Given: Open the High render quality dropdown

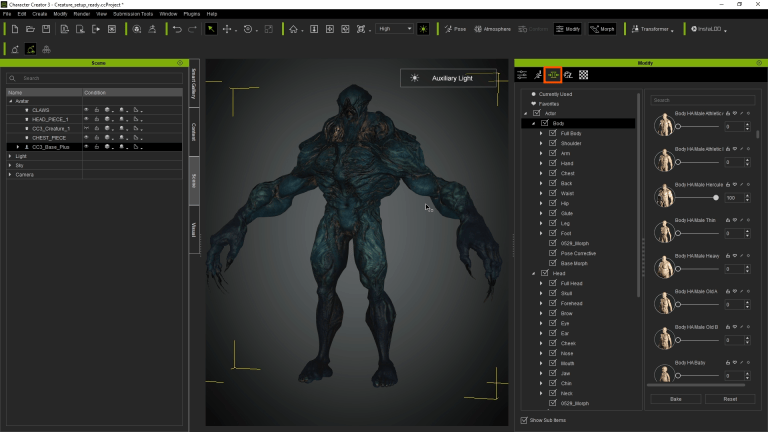Looking at the screenshot, I should click(395, 29).
